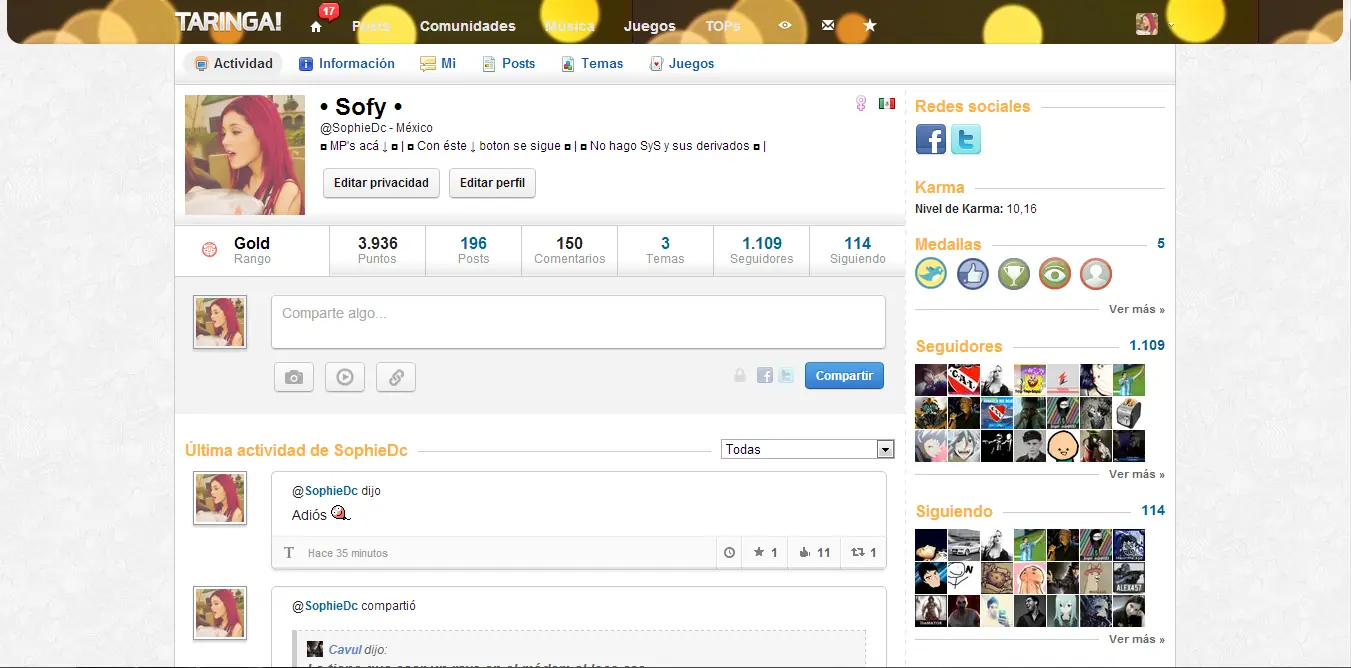The width and height of the screenshot is (1351, 668).
Task: Click the Gold rank badge icon
Action: 209,250
